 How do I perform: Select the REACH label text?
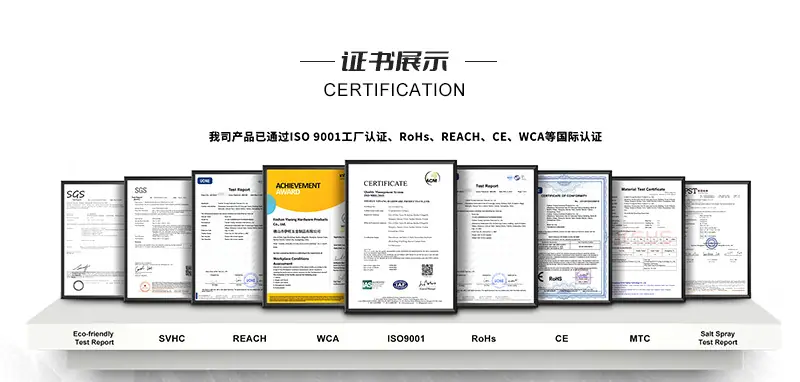249,339
